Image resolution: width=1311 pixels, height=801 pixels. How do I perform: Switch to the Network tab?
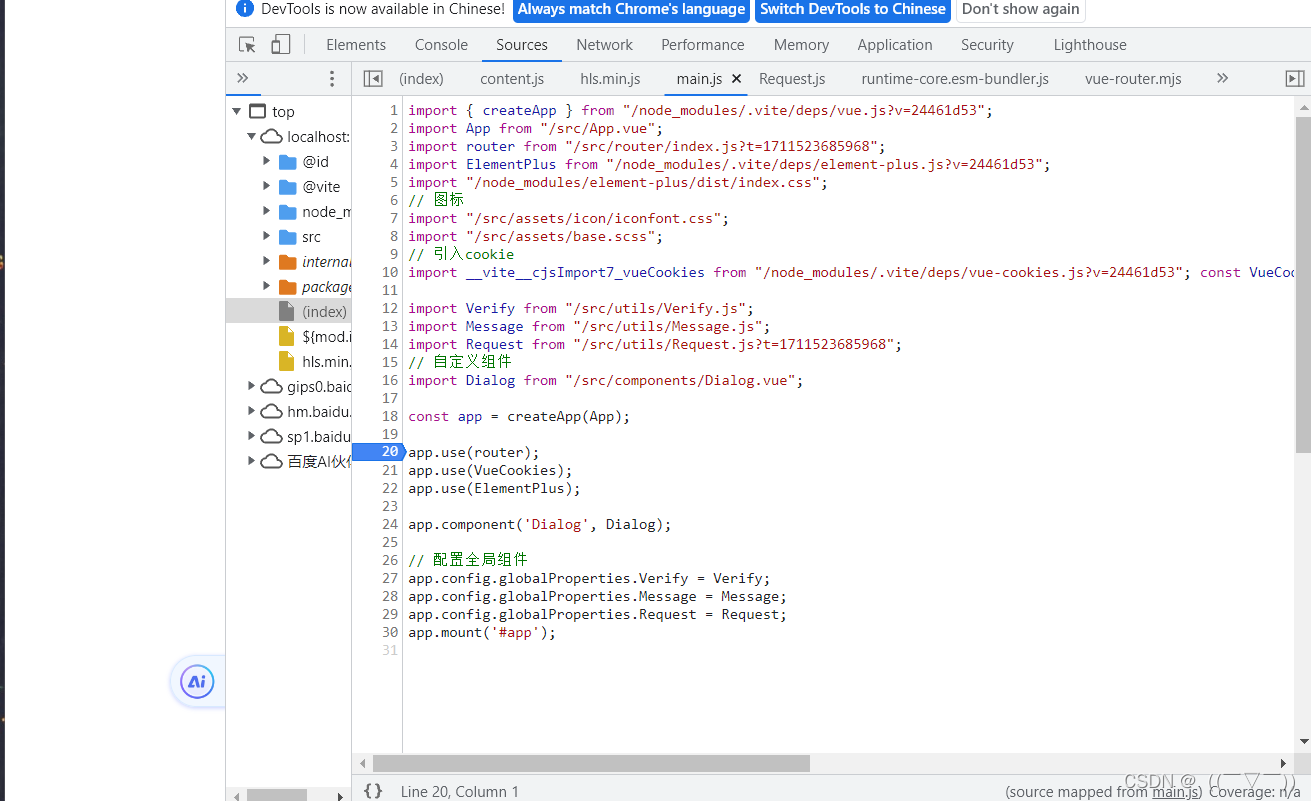604,44
